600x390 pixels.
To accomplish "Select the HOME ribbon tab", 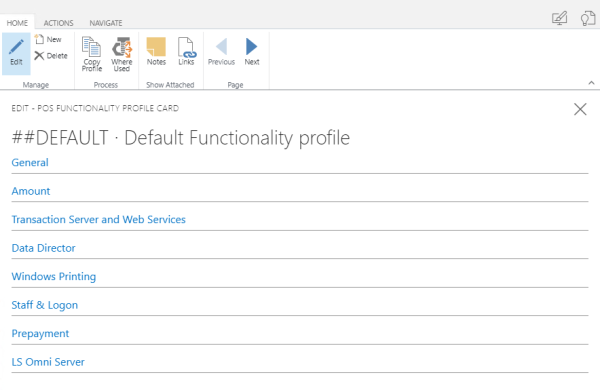I will point(17,23).
